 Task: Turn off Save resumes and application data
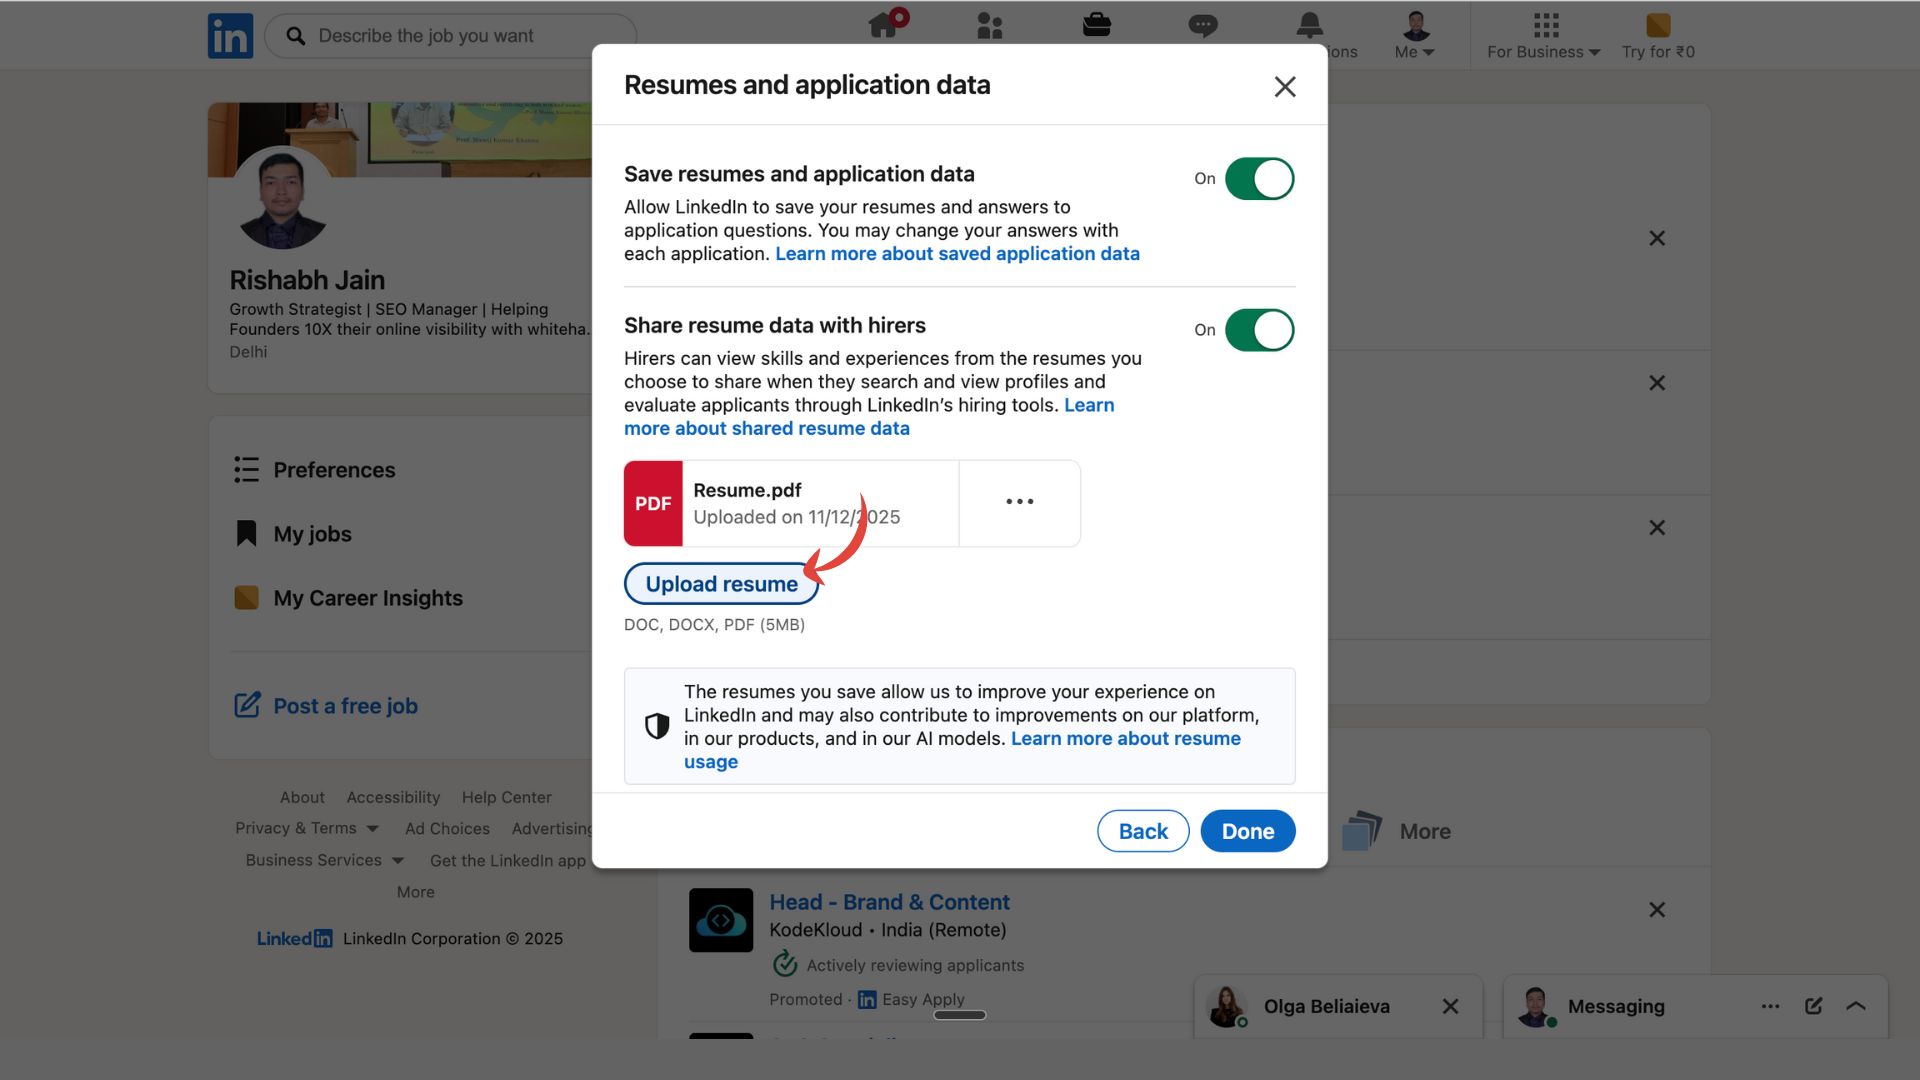pos(1259,179)
